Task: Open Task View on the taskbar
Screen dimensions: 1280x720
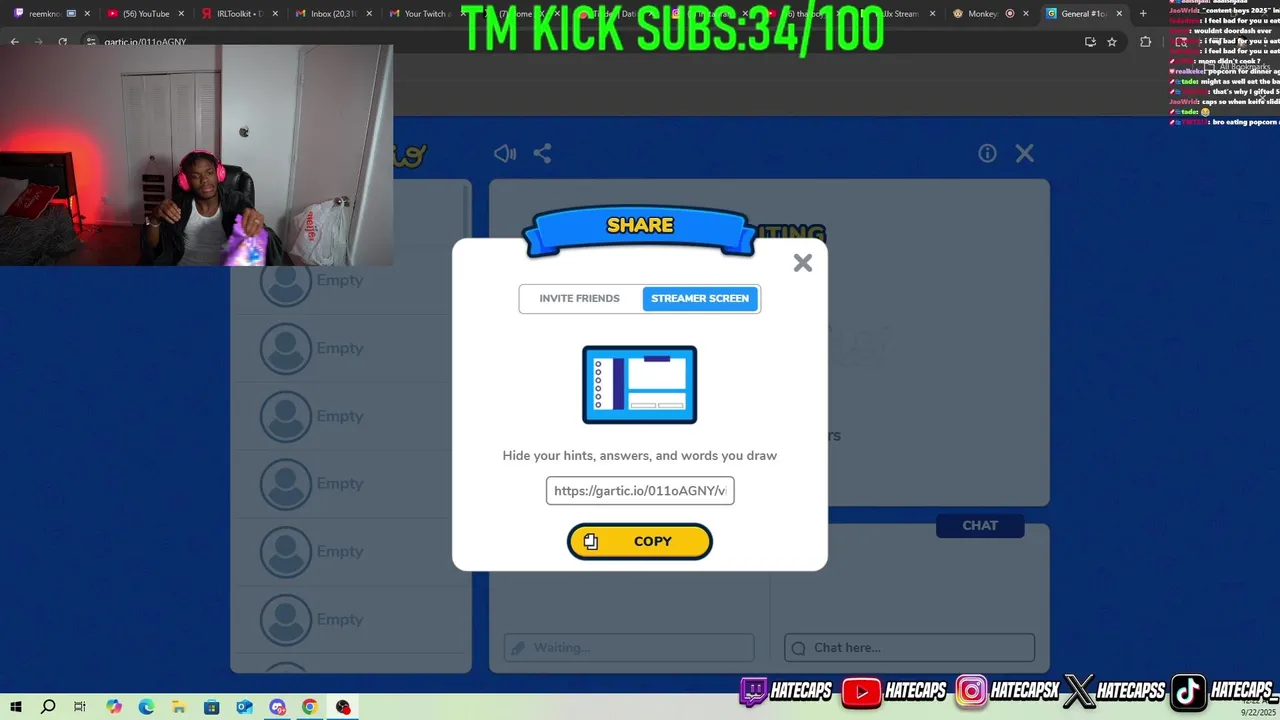Action: (x=80, y=707)
